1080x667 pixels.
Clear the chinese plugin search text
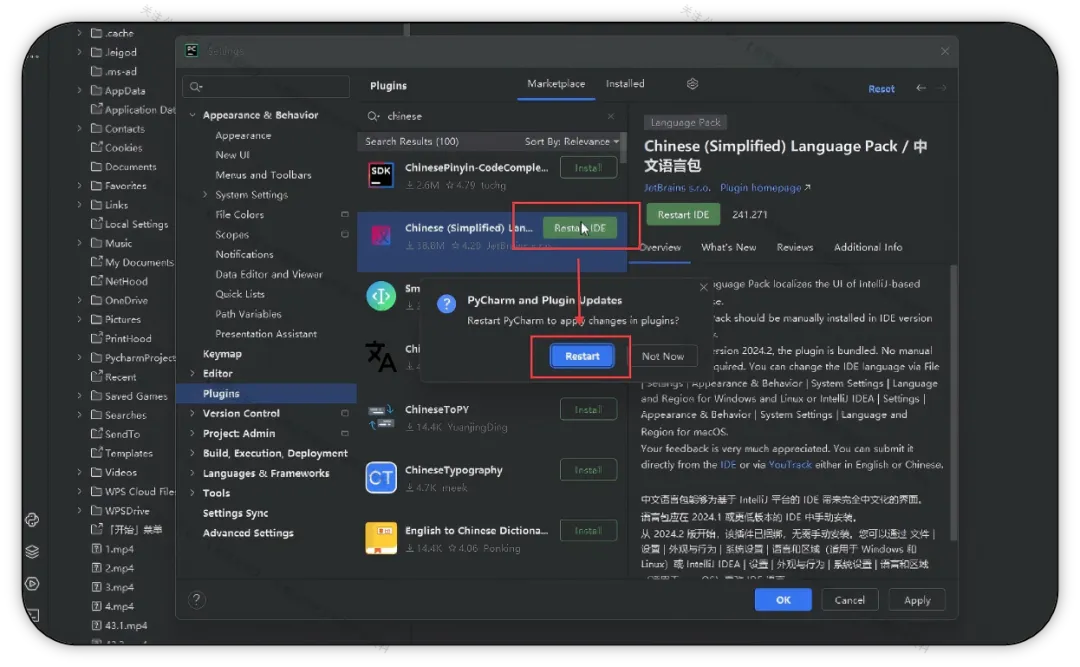coord(610,116)
